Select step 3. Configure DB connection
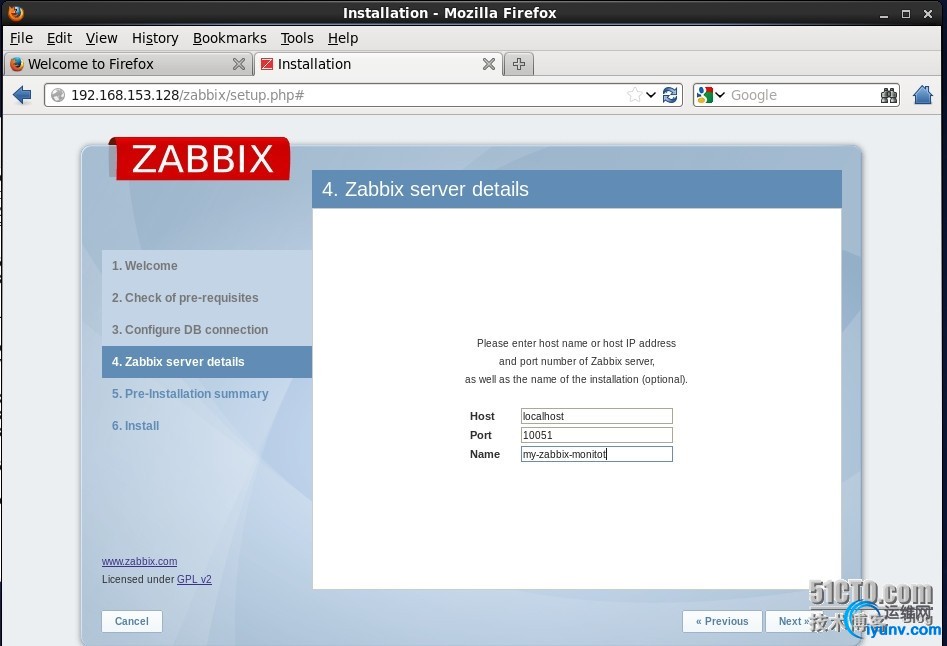 click(207, 330)
